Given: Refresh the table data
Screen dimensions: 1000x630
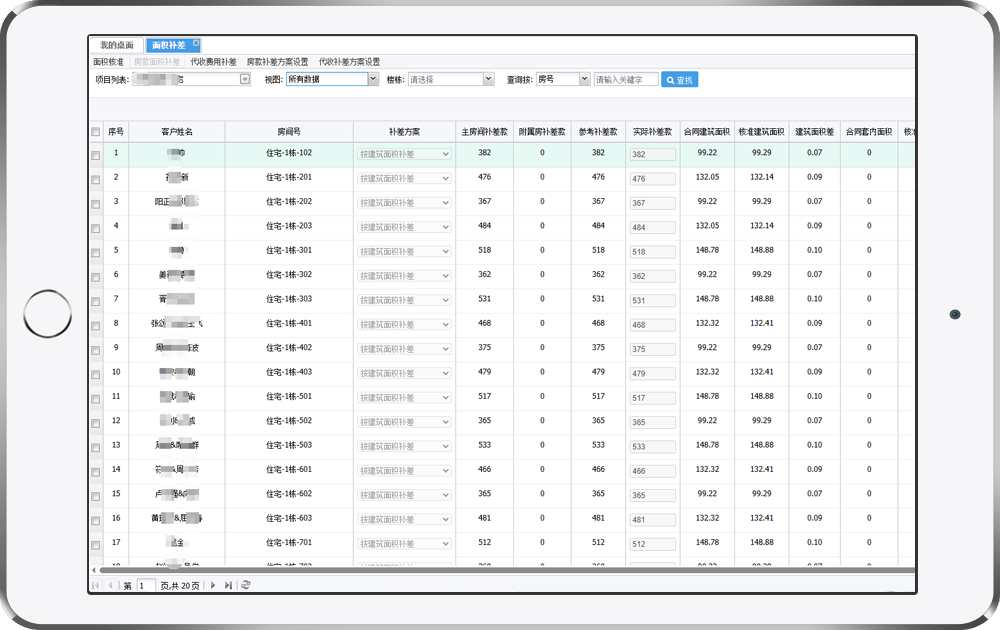Looking at the screenshot, I should click(246, 585).
